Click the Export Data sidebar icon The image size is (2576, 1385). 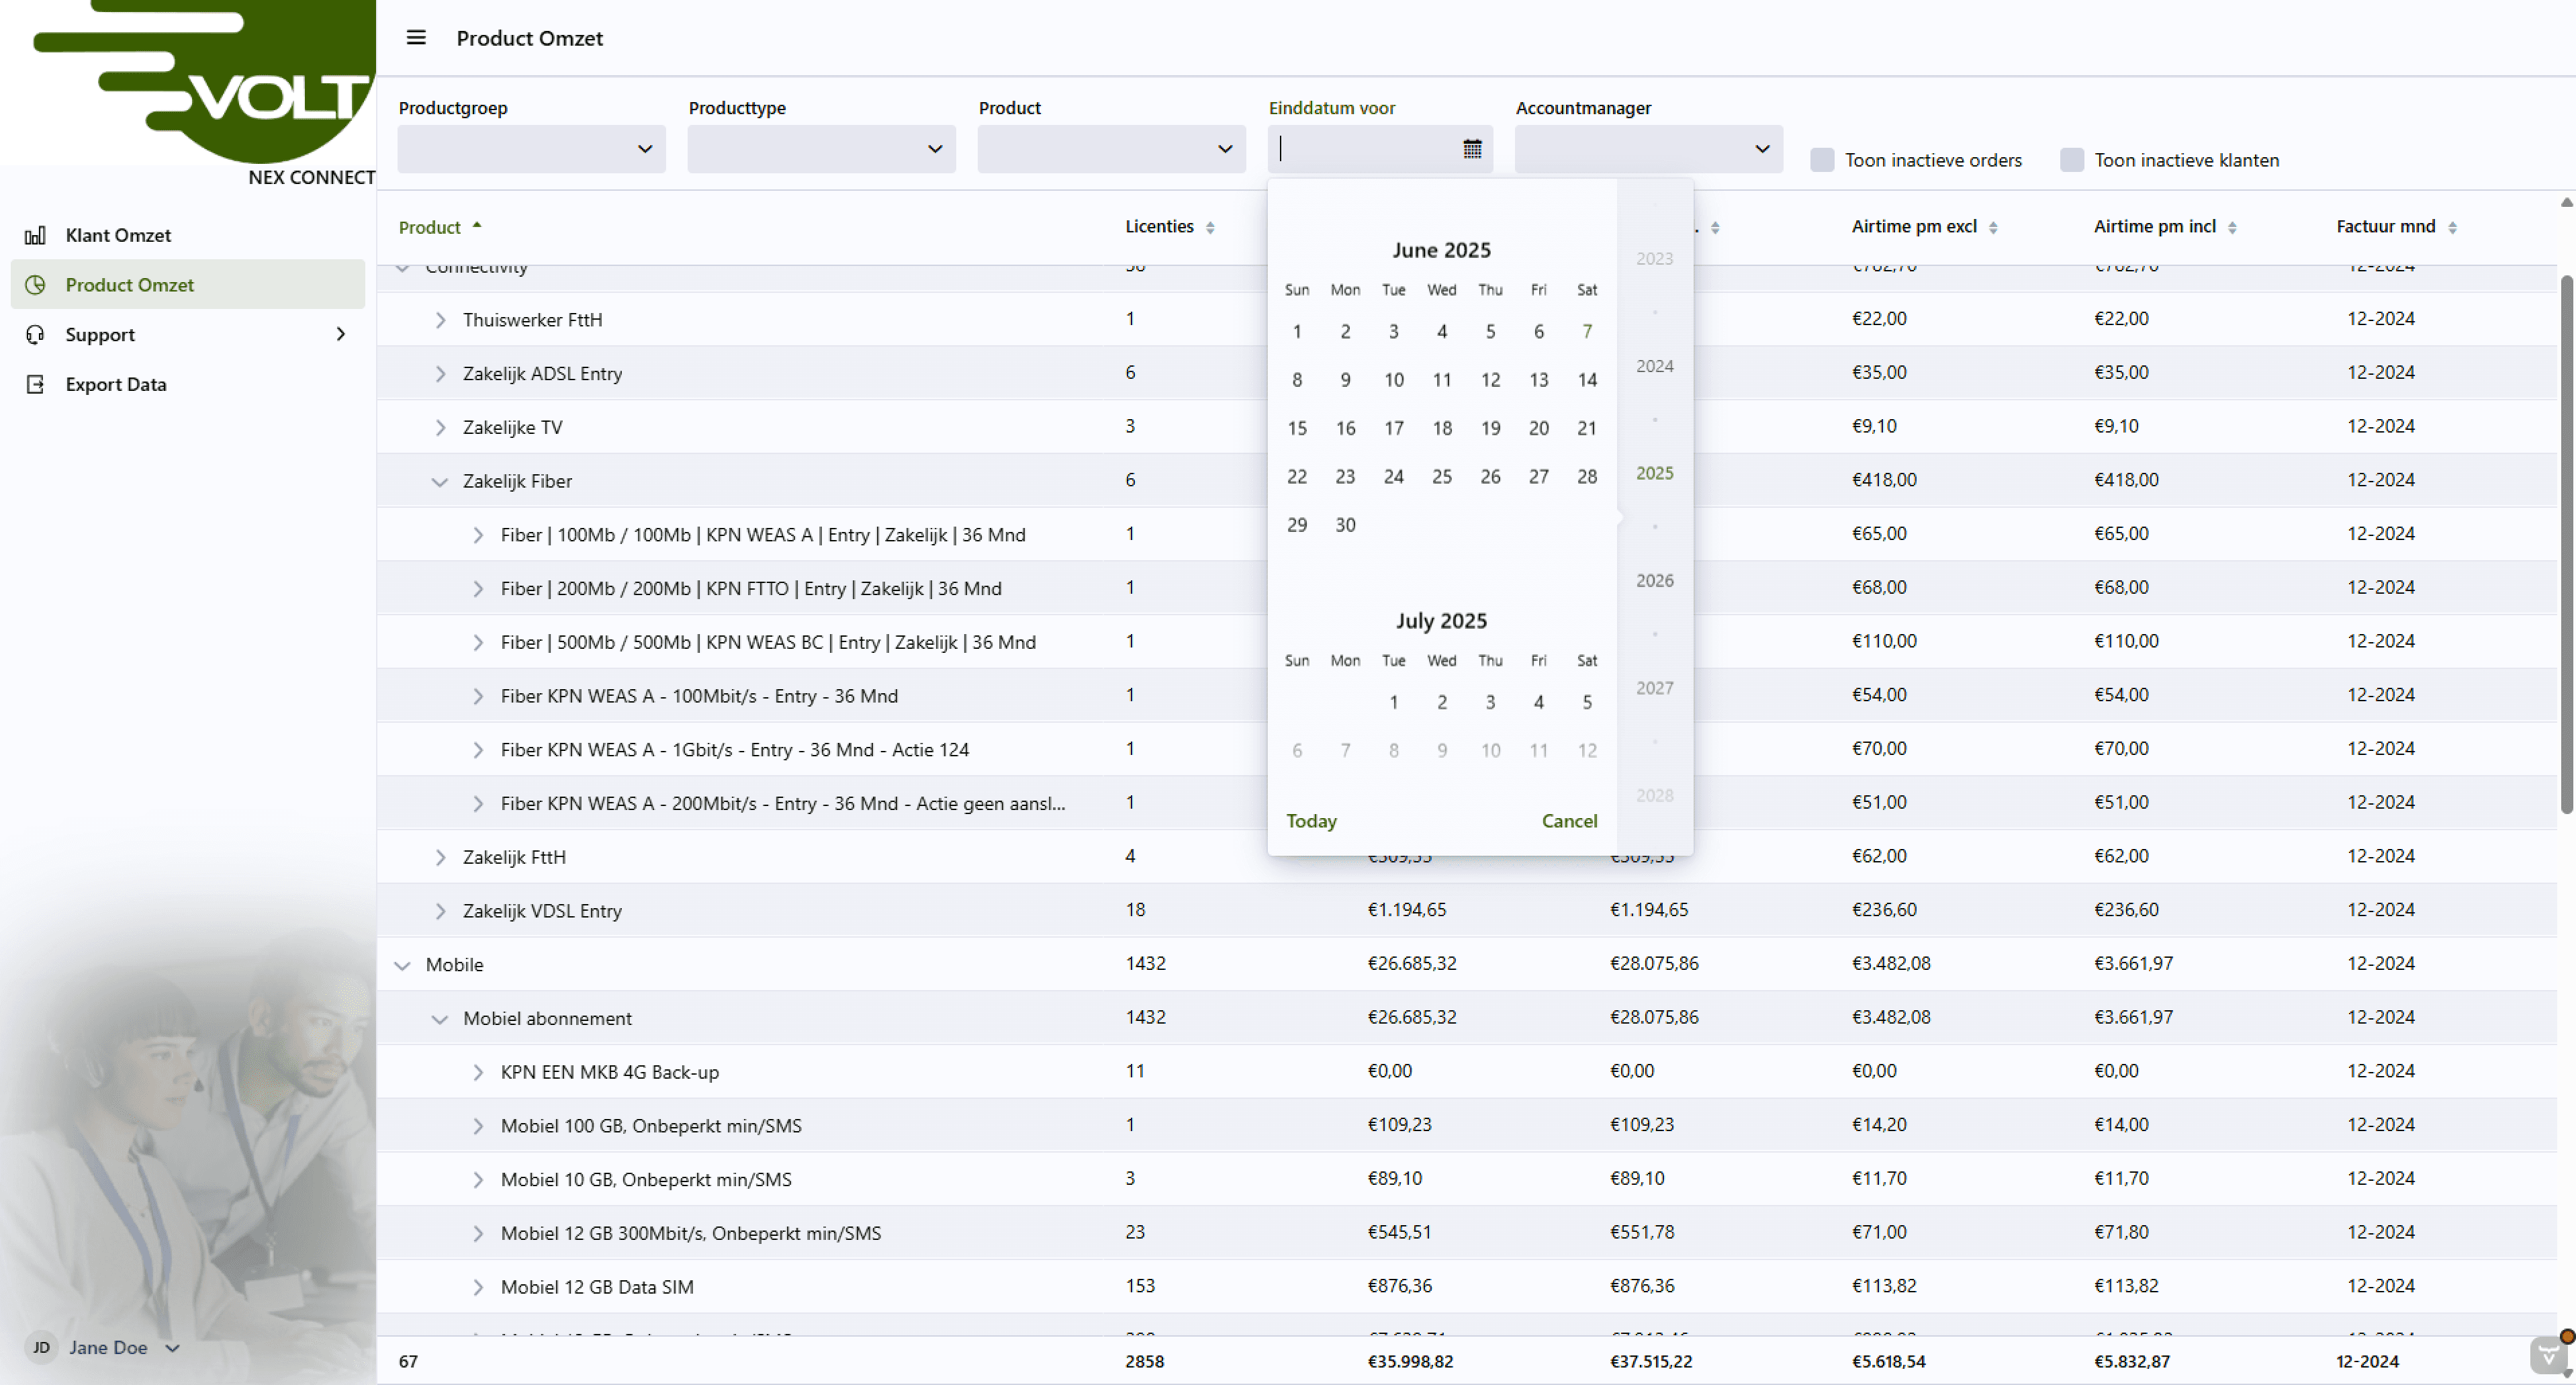35,385
